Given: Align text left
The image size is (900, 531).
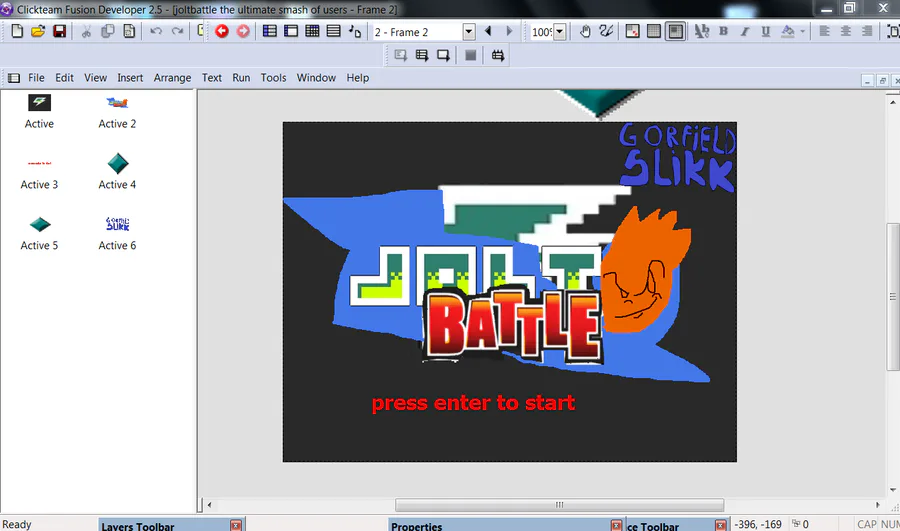Looking at the screenshot, I should point(824,31).
